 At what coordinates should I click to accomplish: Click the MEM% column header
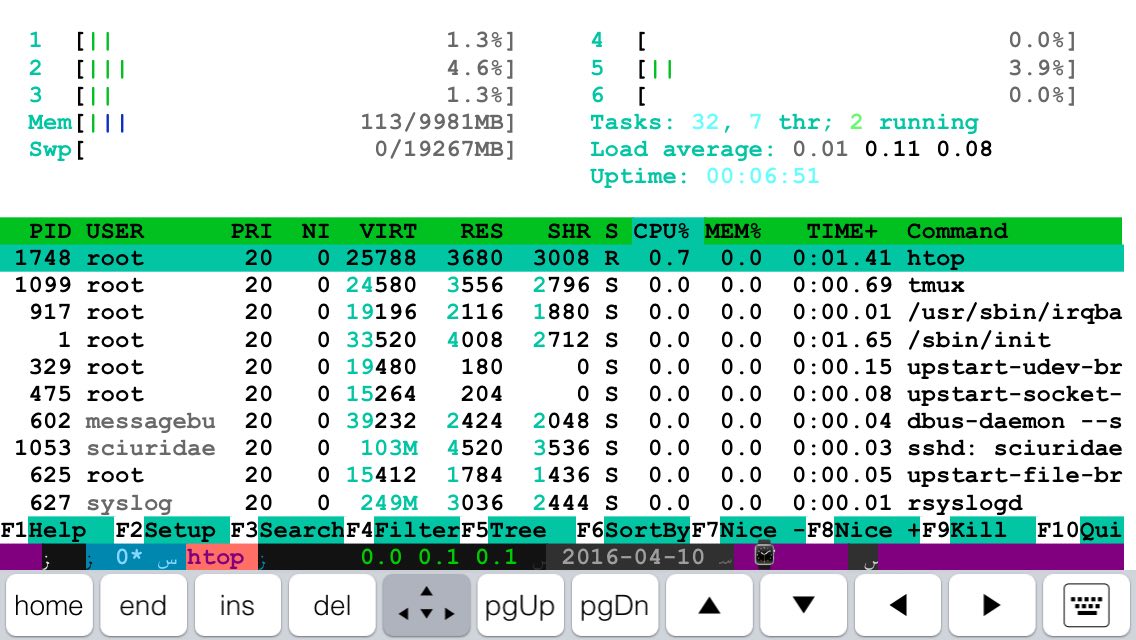click(733, 231)
